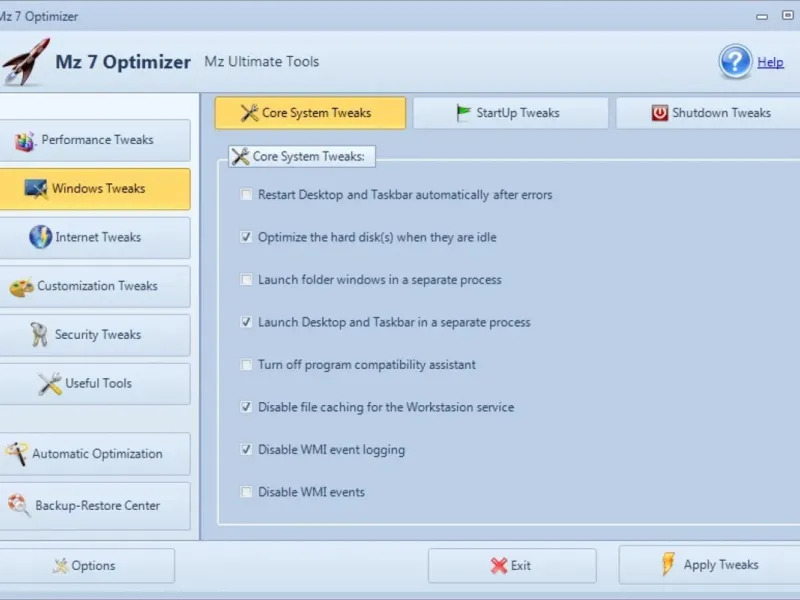
Task: Click the Useful Tools wrench icon
Action: (x=49, y=384)
